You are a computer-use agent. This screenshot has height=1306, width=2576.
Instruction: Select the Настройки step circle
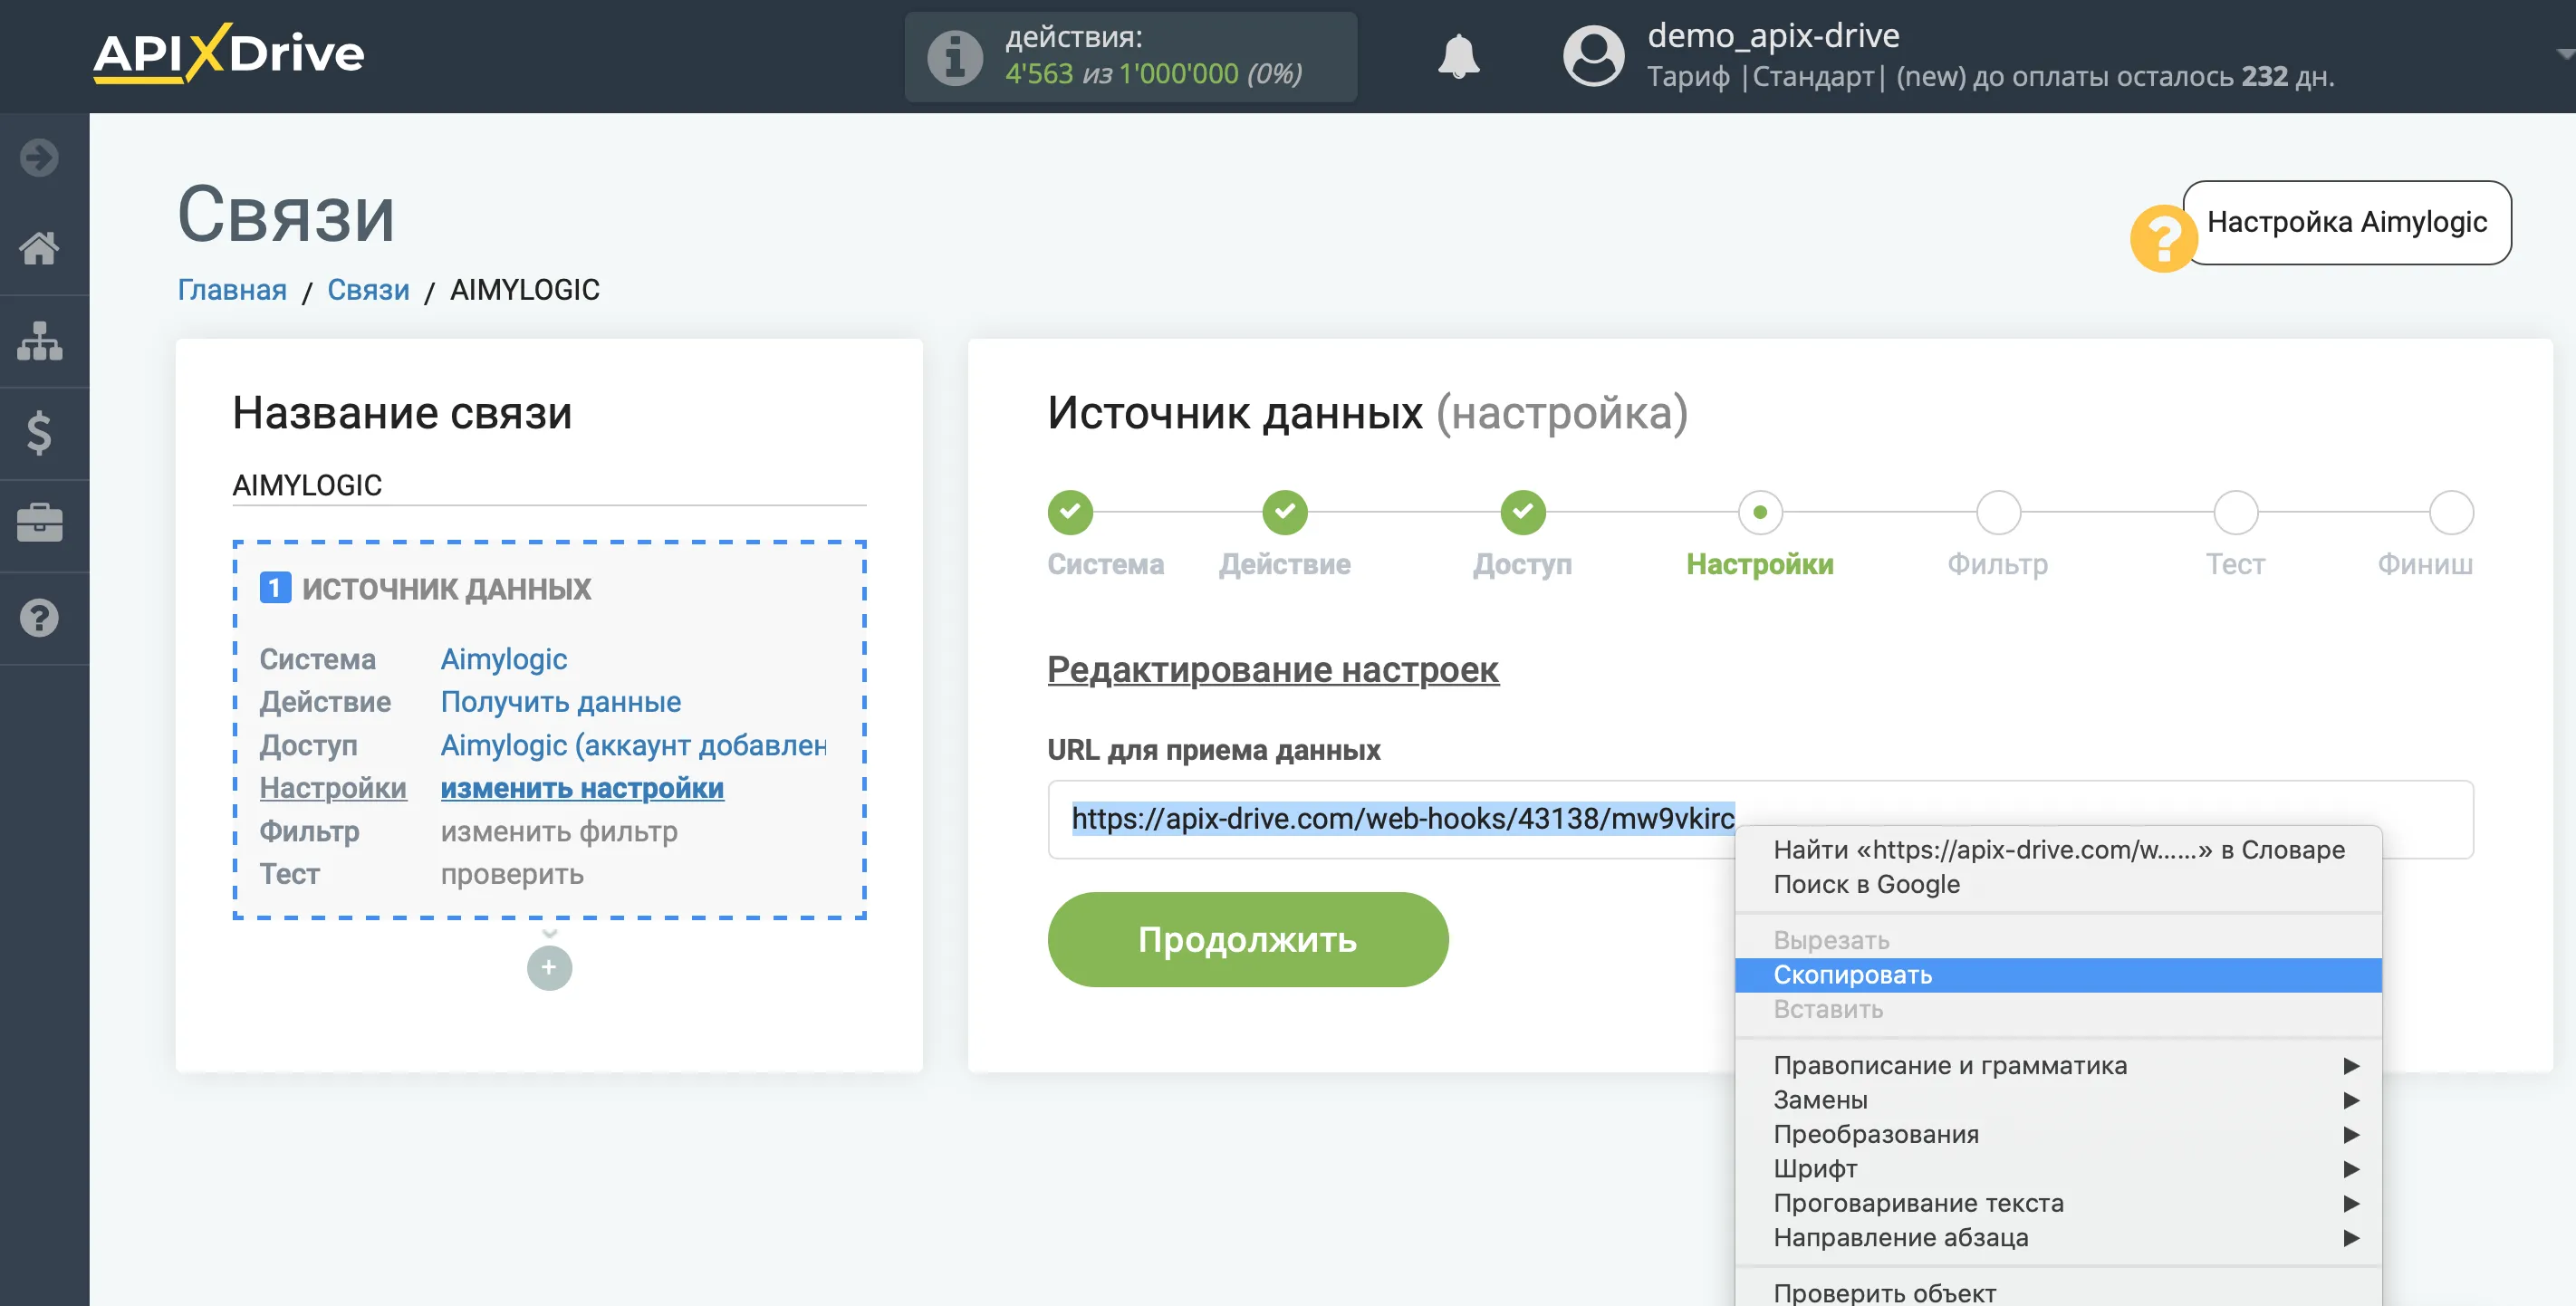pyautogui.click(x=1760, y=512)
